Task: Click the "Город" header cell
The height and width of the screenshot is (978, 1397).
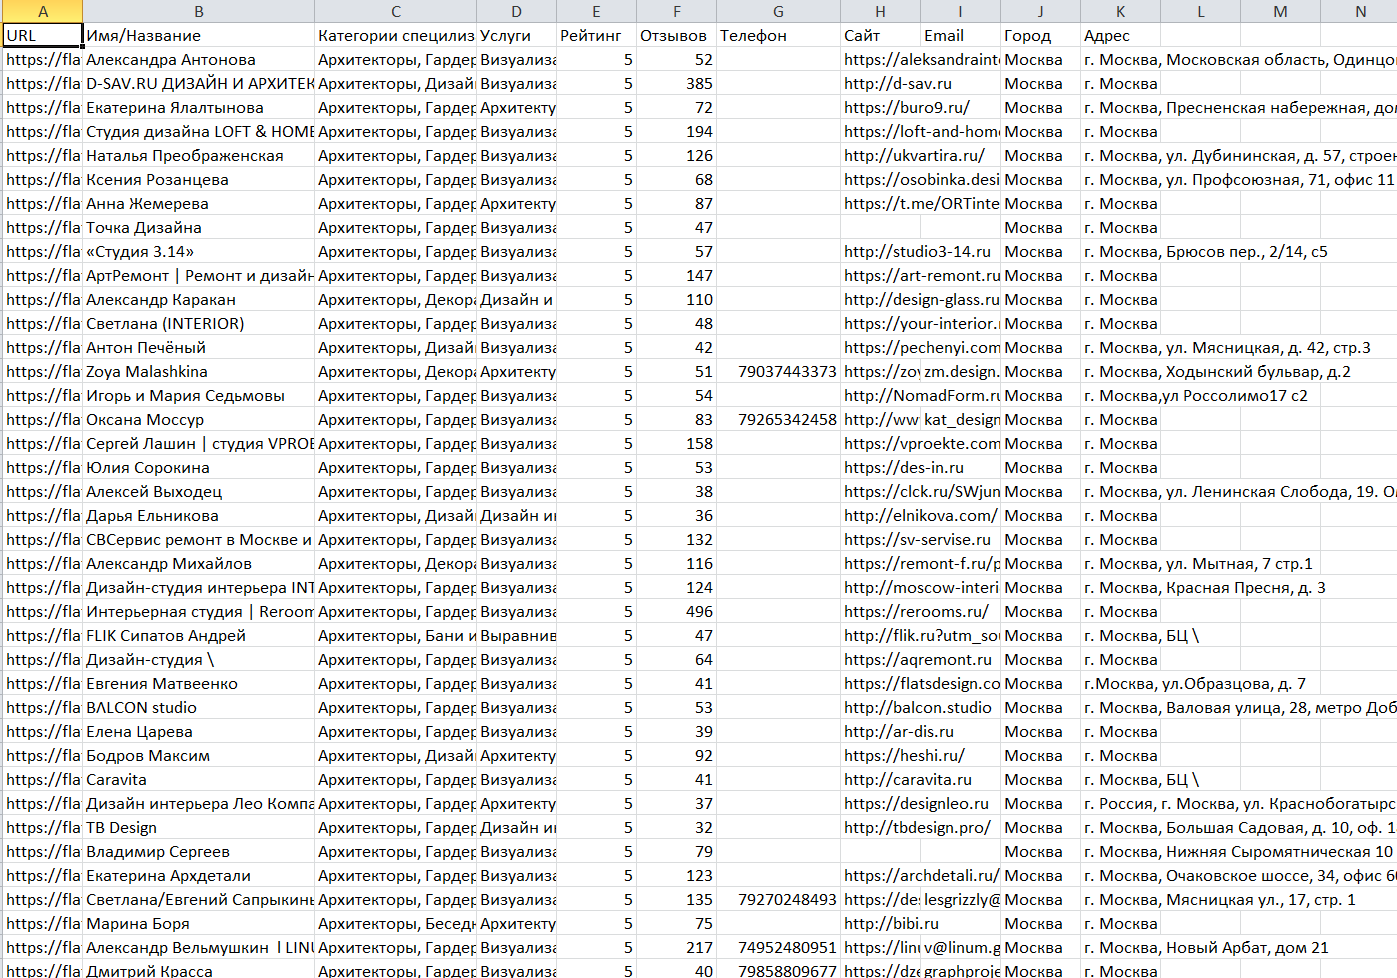Action: [x=1040, y=35]
